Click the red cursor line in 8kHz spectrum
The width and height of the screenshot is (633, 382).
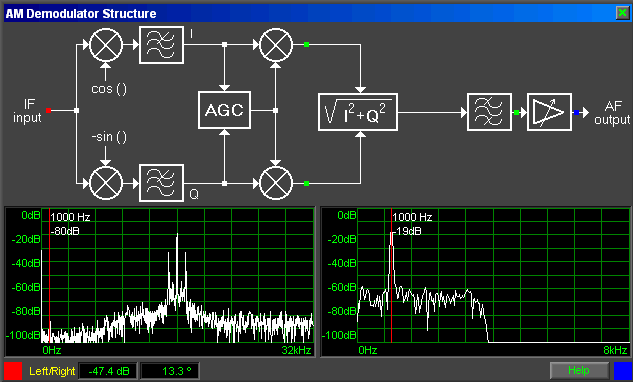(392, 275)
